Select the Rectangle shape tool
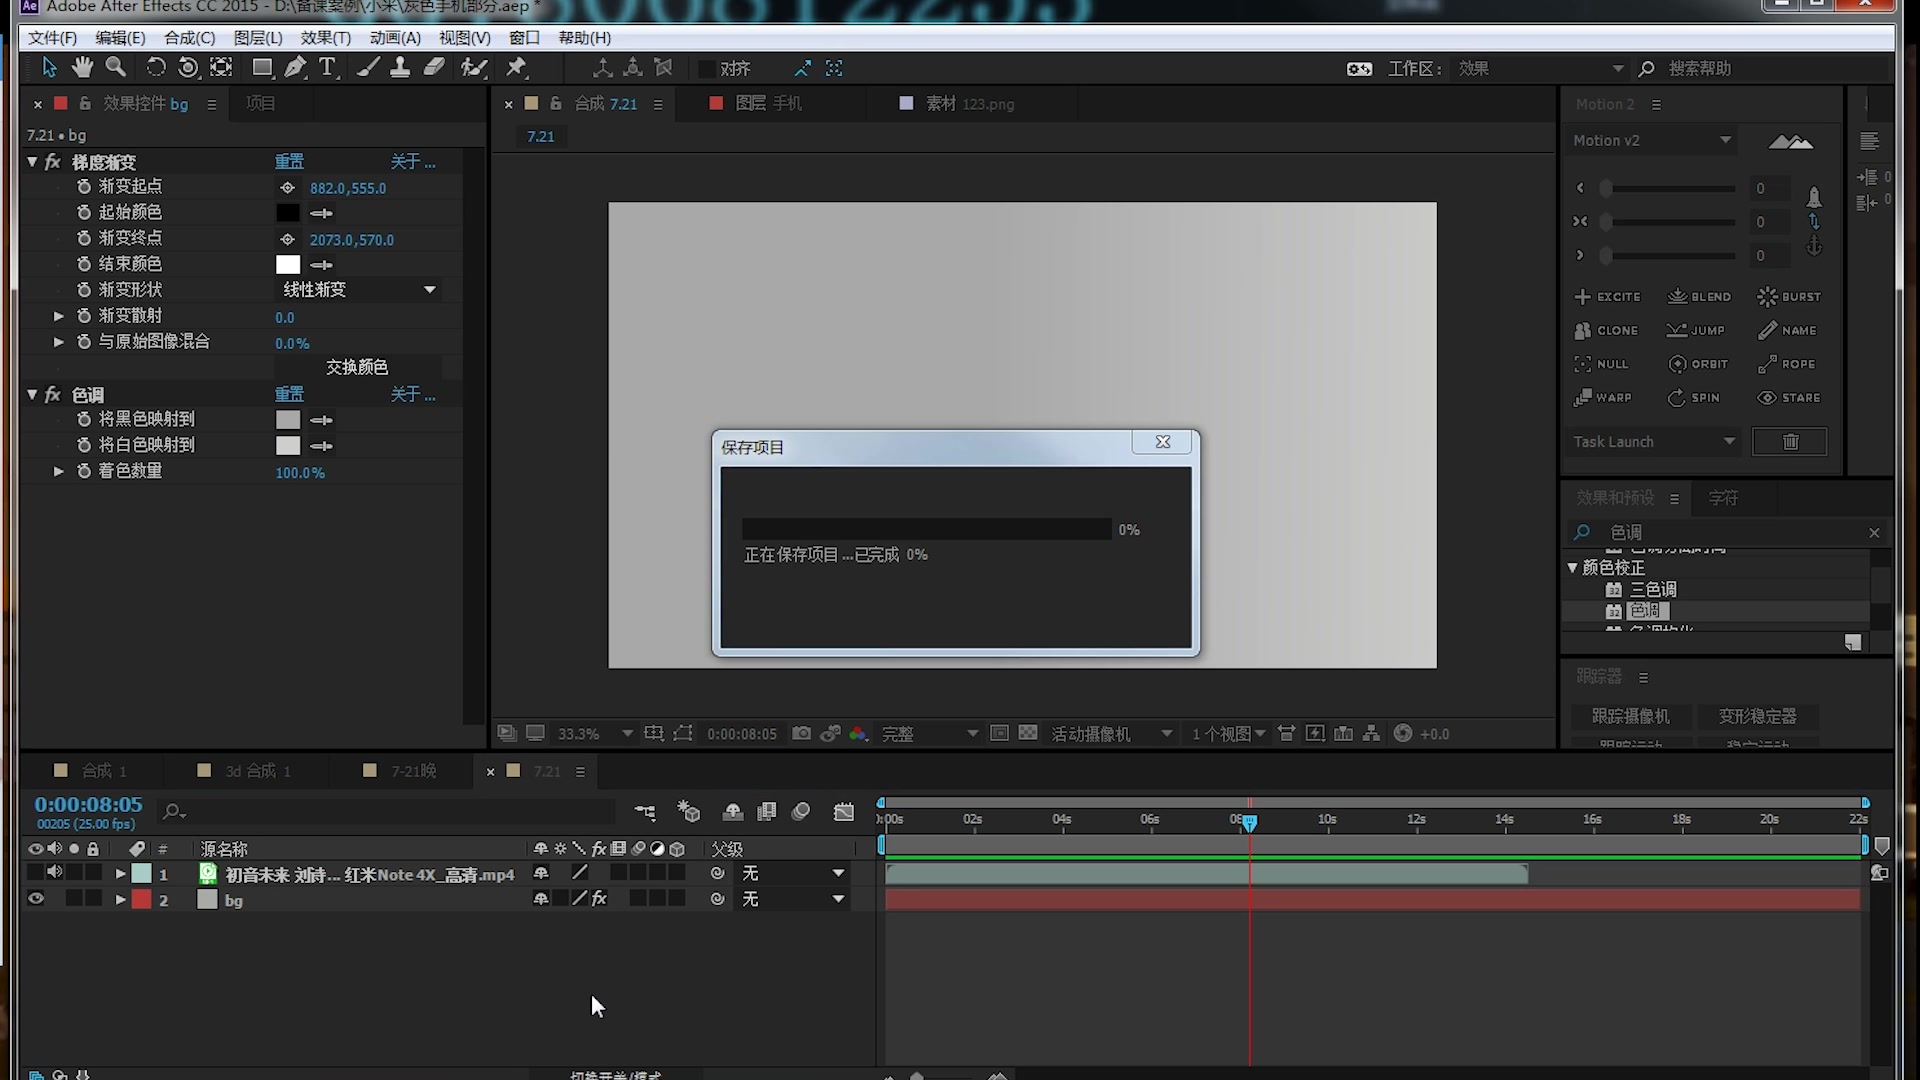The width and height of the screenshot is (1920, 1080). 262,67
